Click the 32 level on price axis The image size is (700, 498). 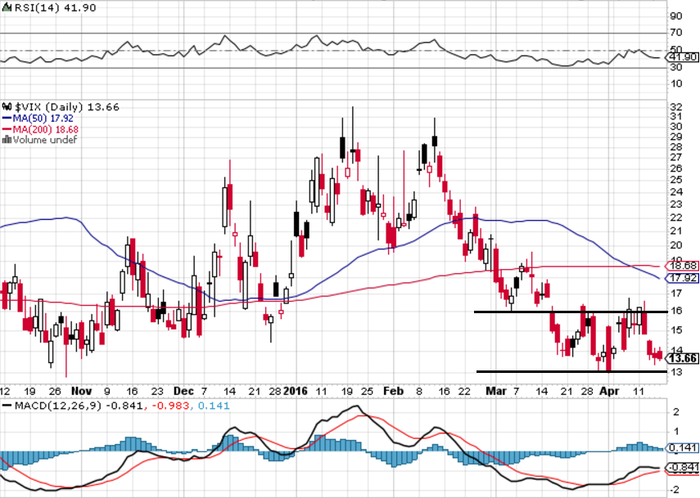[x=676, y=107]
